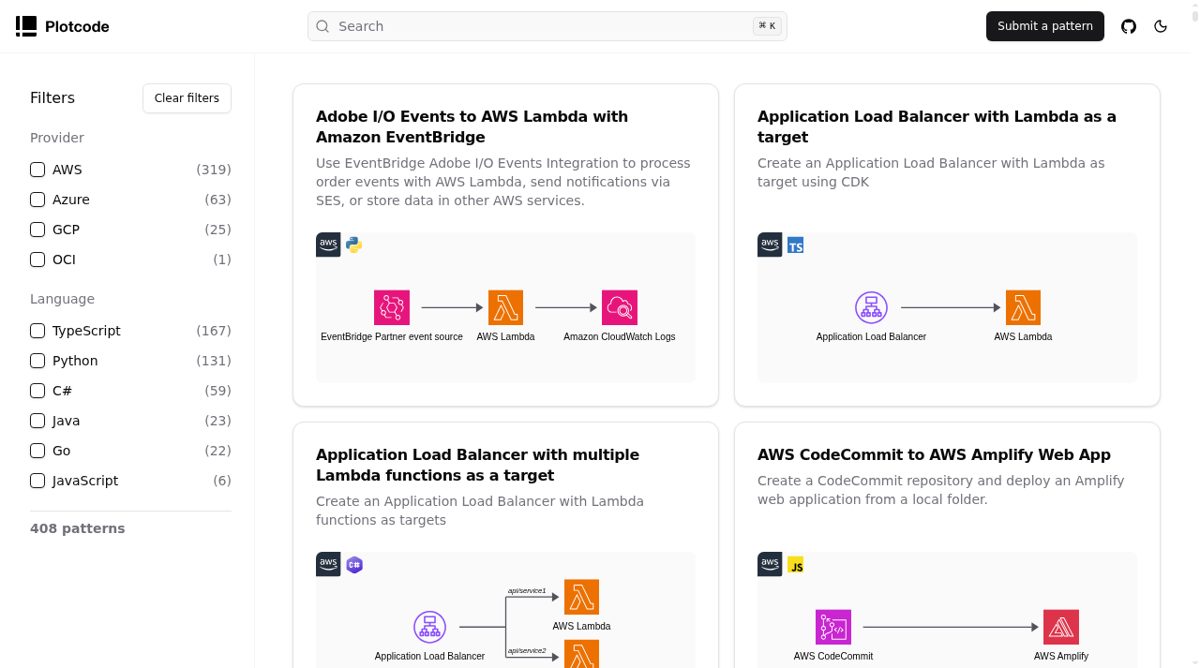1200x668 pixels.
Task: Open AWS CodeCommit to AWS Amplify Web App
Action: [934, 455]
